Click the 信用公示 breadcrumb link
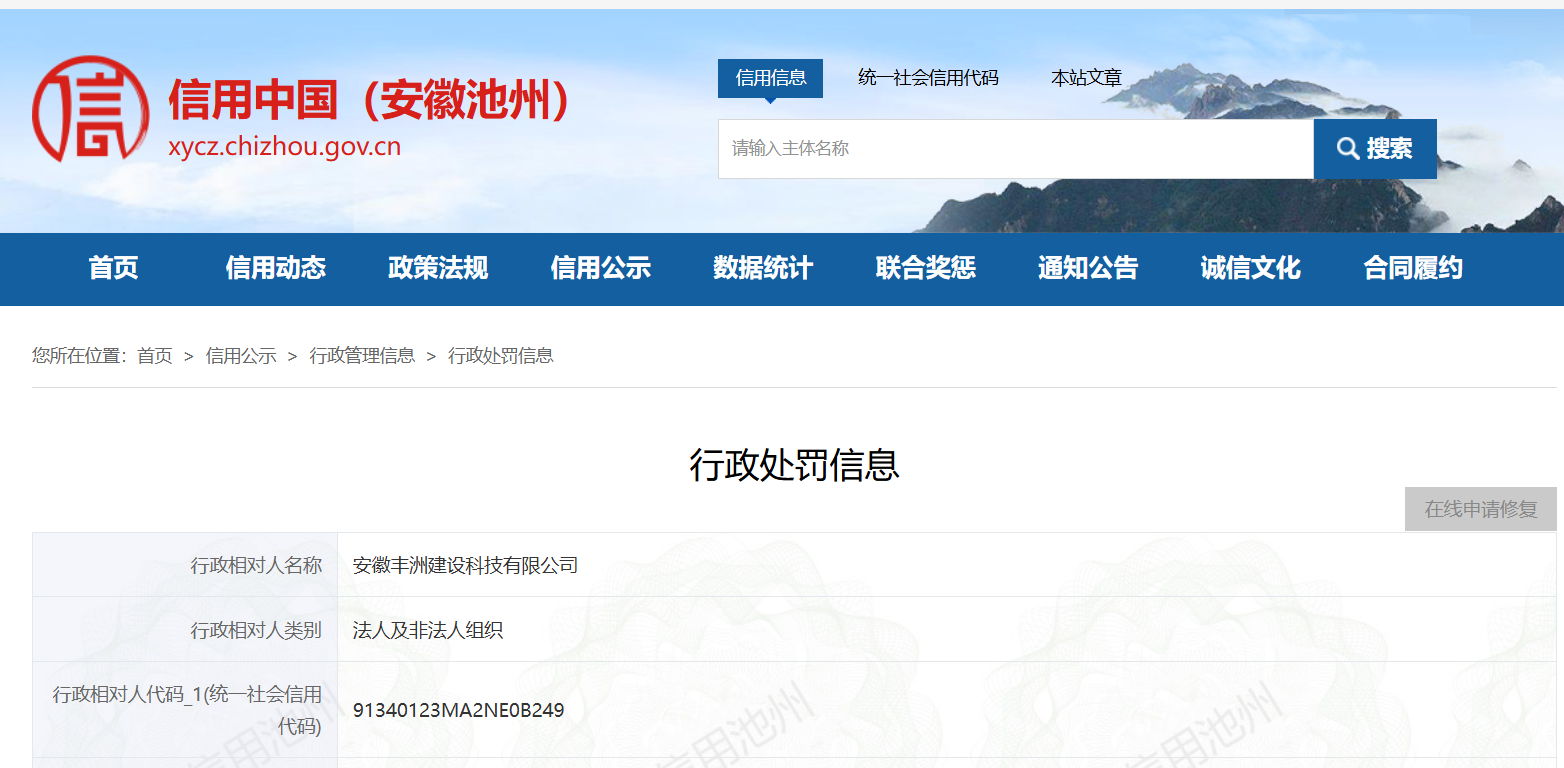Viewport: 1564px width, 768px height. [x=241, y=356]
